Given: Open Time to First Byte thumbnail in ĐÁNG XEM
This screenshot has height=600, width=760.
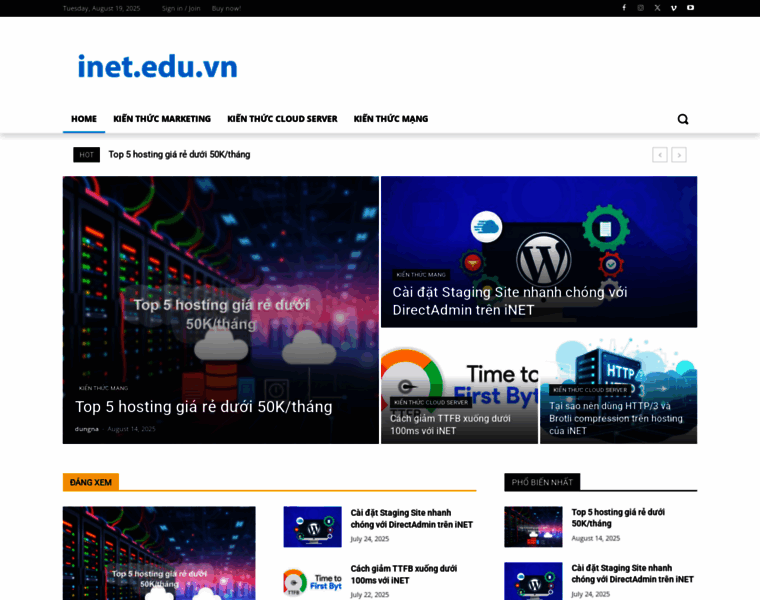Looking at the screenshot, I should pos(313,582).
